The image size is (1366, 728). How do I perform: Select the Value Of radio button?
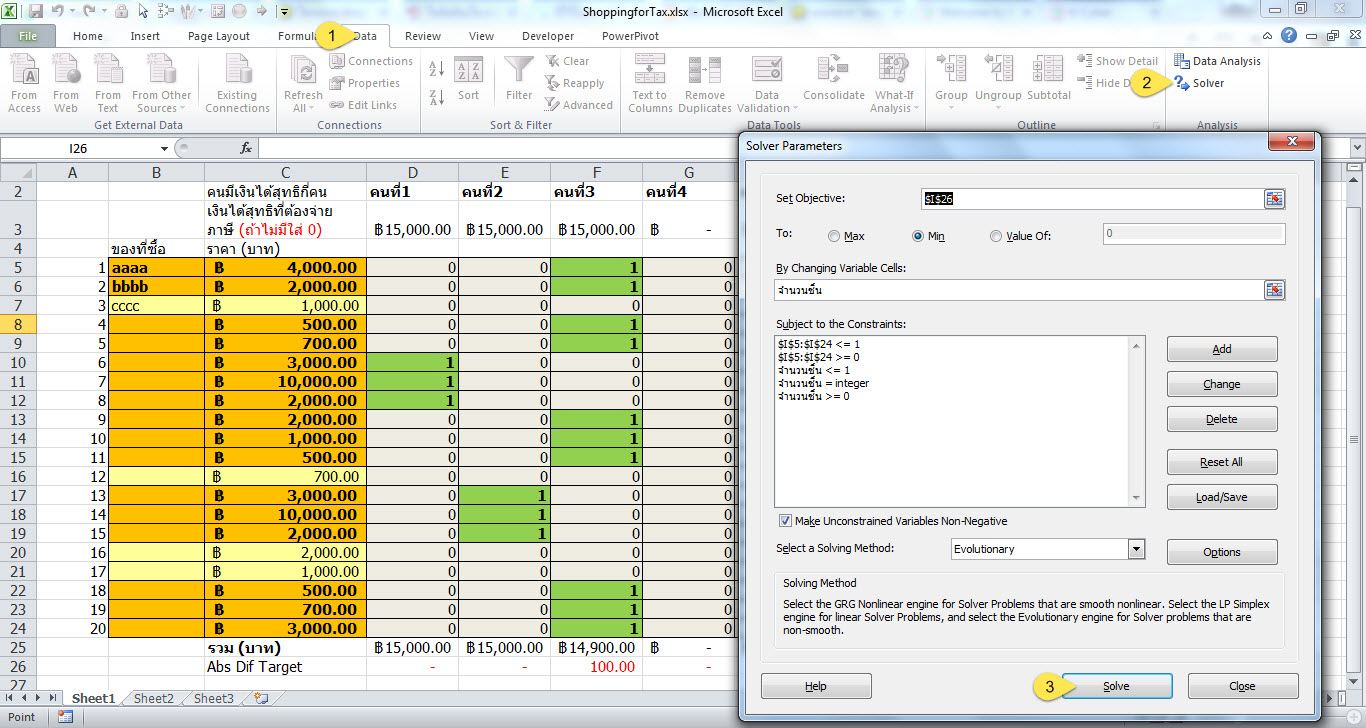pos(995,237)
